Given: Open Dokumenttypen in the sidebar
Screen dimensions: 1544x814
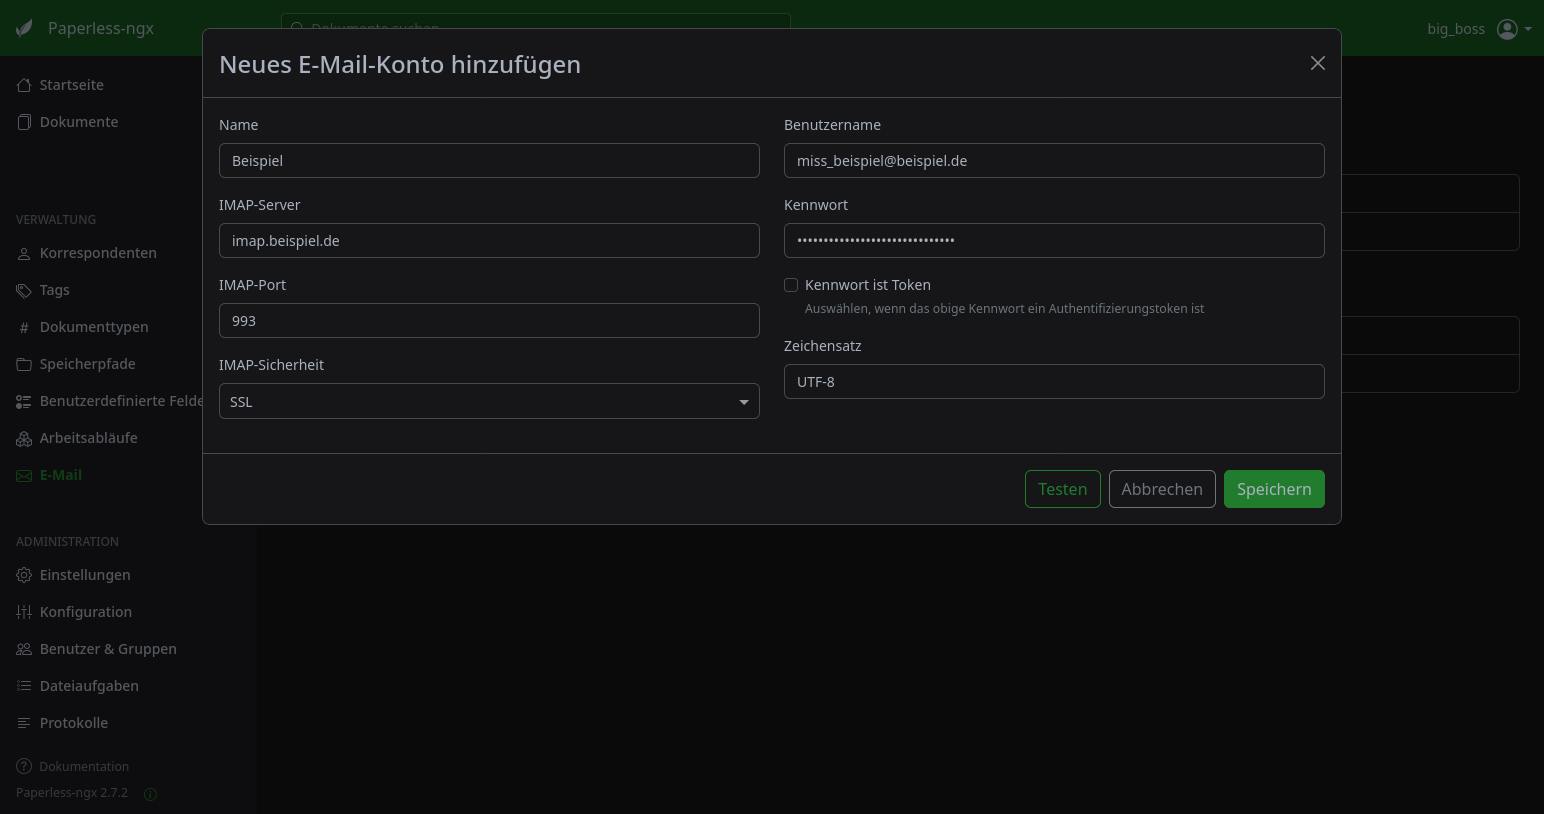Looking at the screenshot, I should point(94,327).
